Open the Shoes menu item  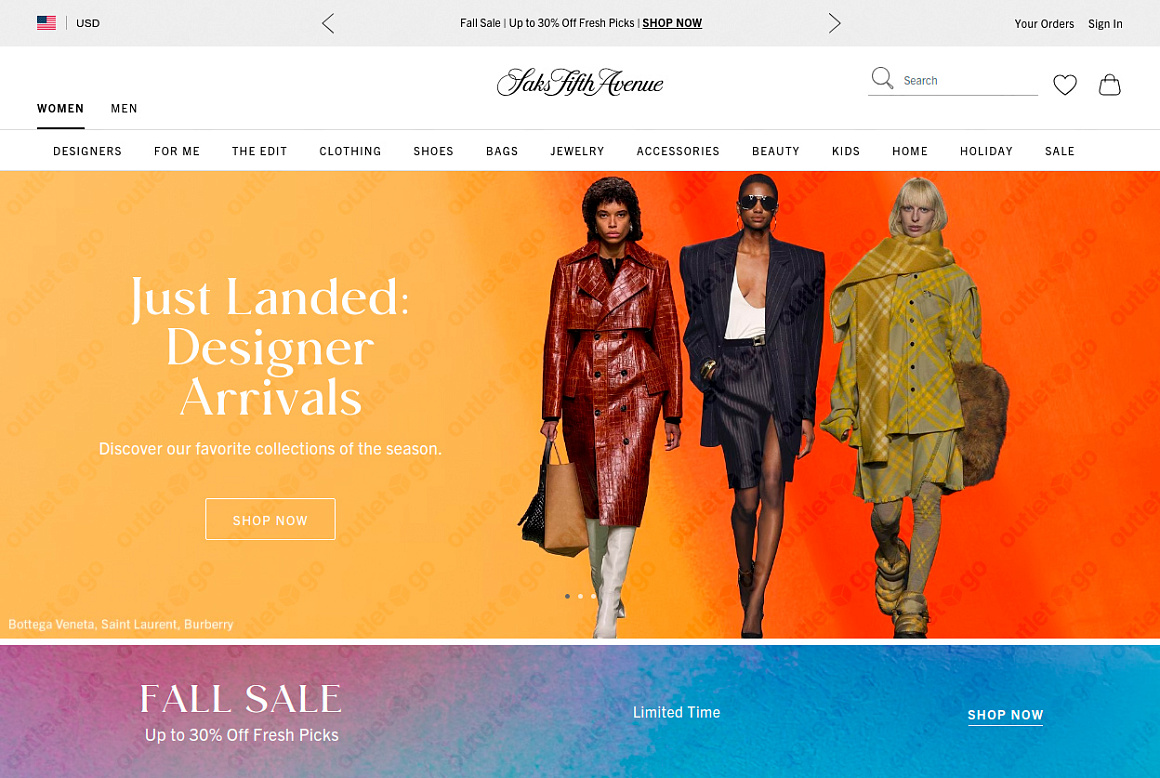433,151
